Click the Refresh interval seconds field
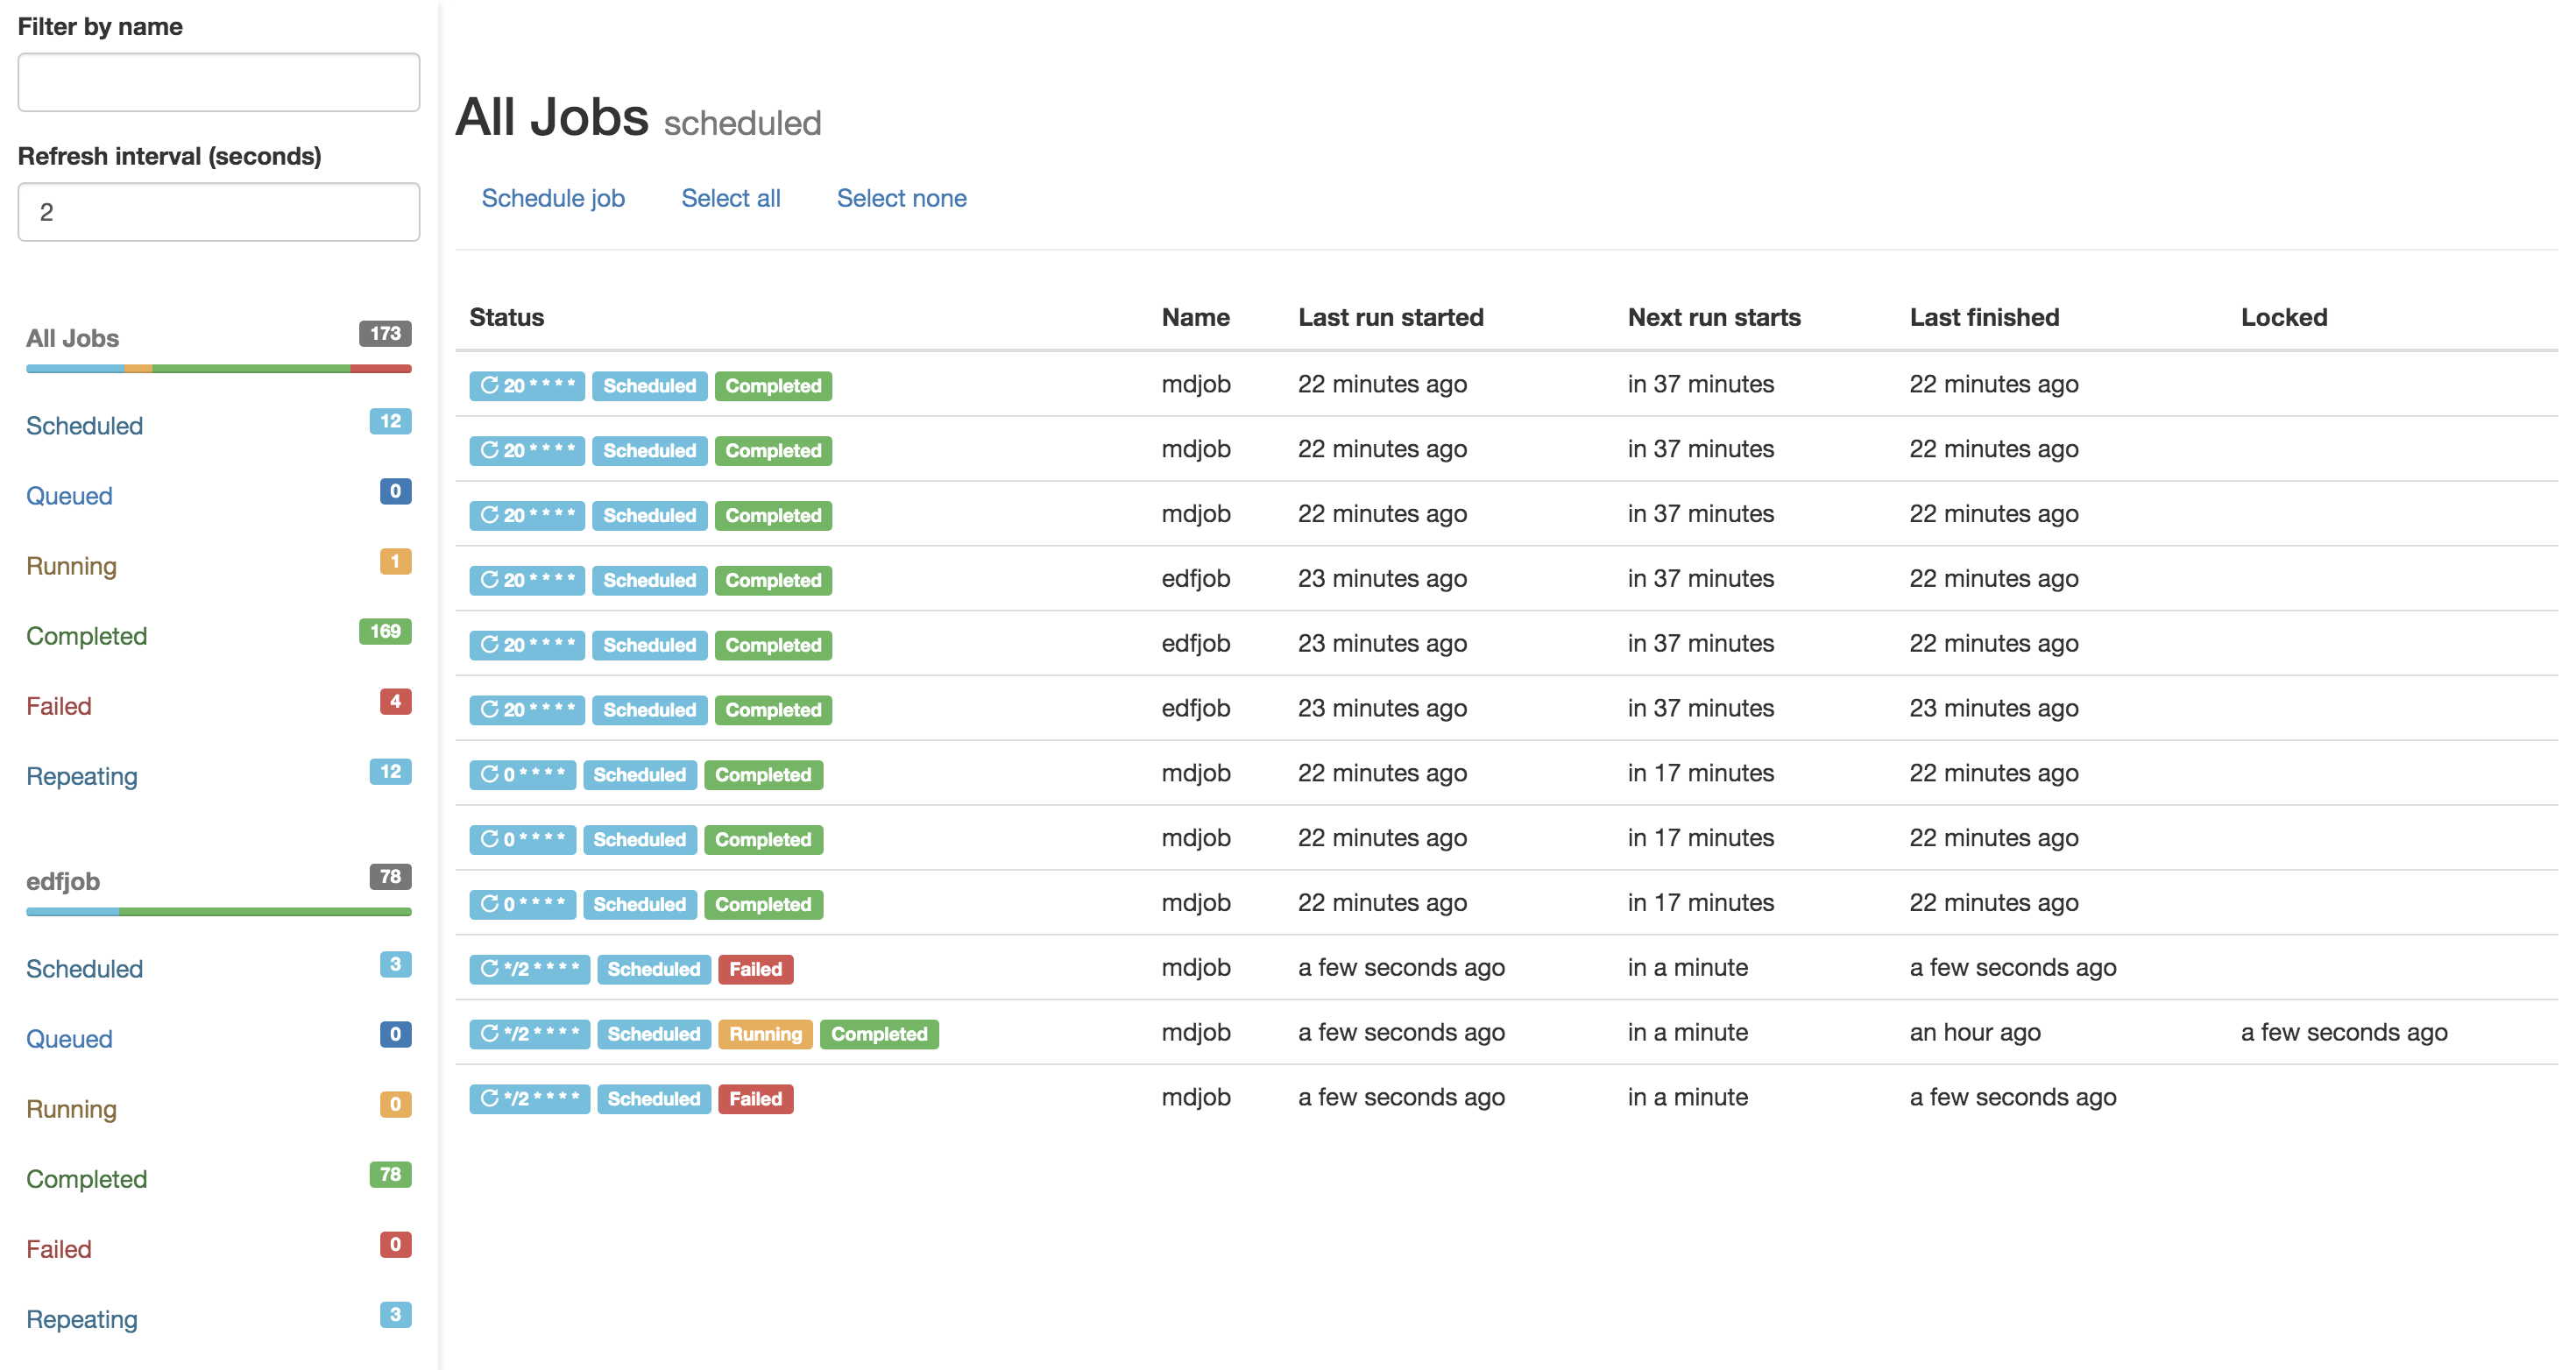 218,212
